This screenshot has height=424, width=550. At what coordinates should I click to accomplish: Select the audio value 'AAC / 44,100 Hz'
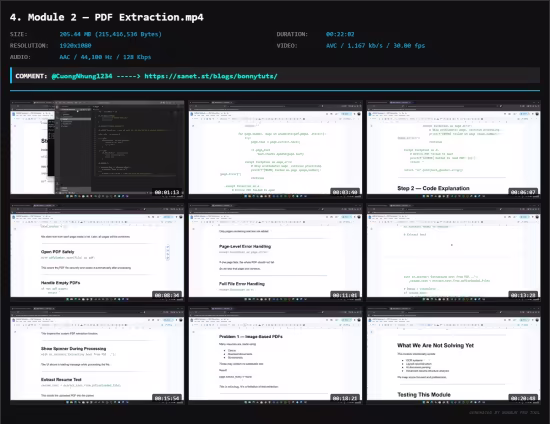(86, 57)
